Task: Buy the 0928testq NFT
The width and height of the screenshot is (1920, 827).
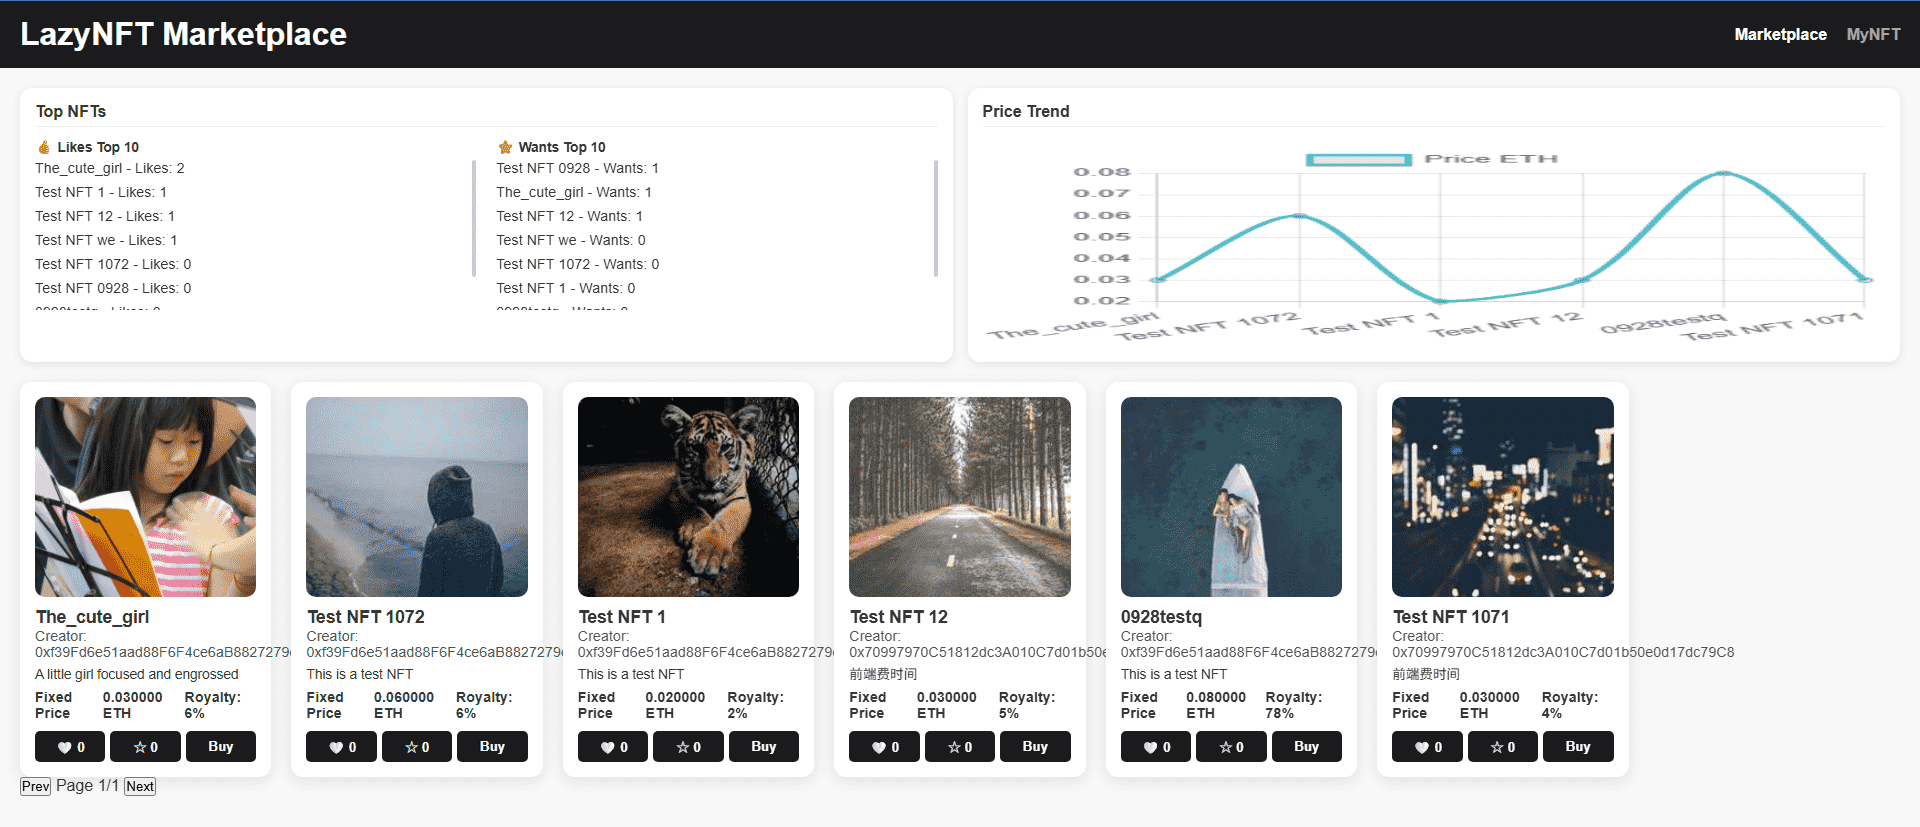Action: [x=1306, y=747]
